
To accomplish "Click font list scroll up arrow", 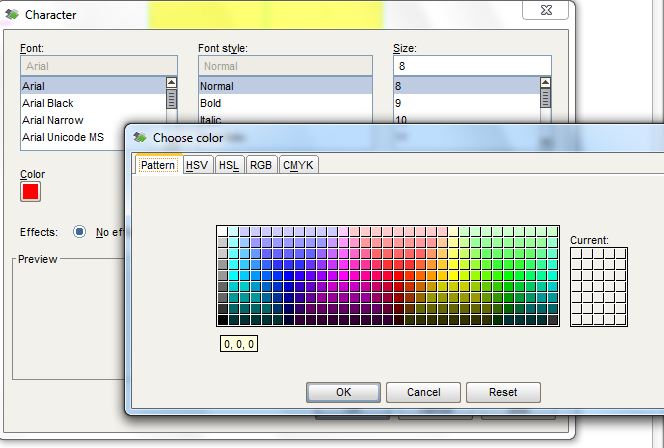I will click(172, 82).
